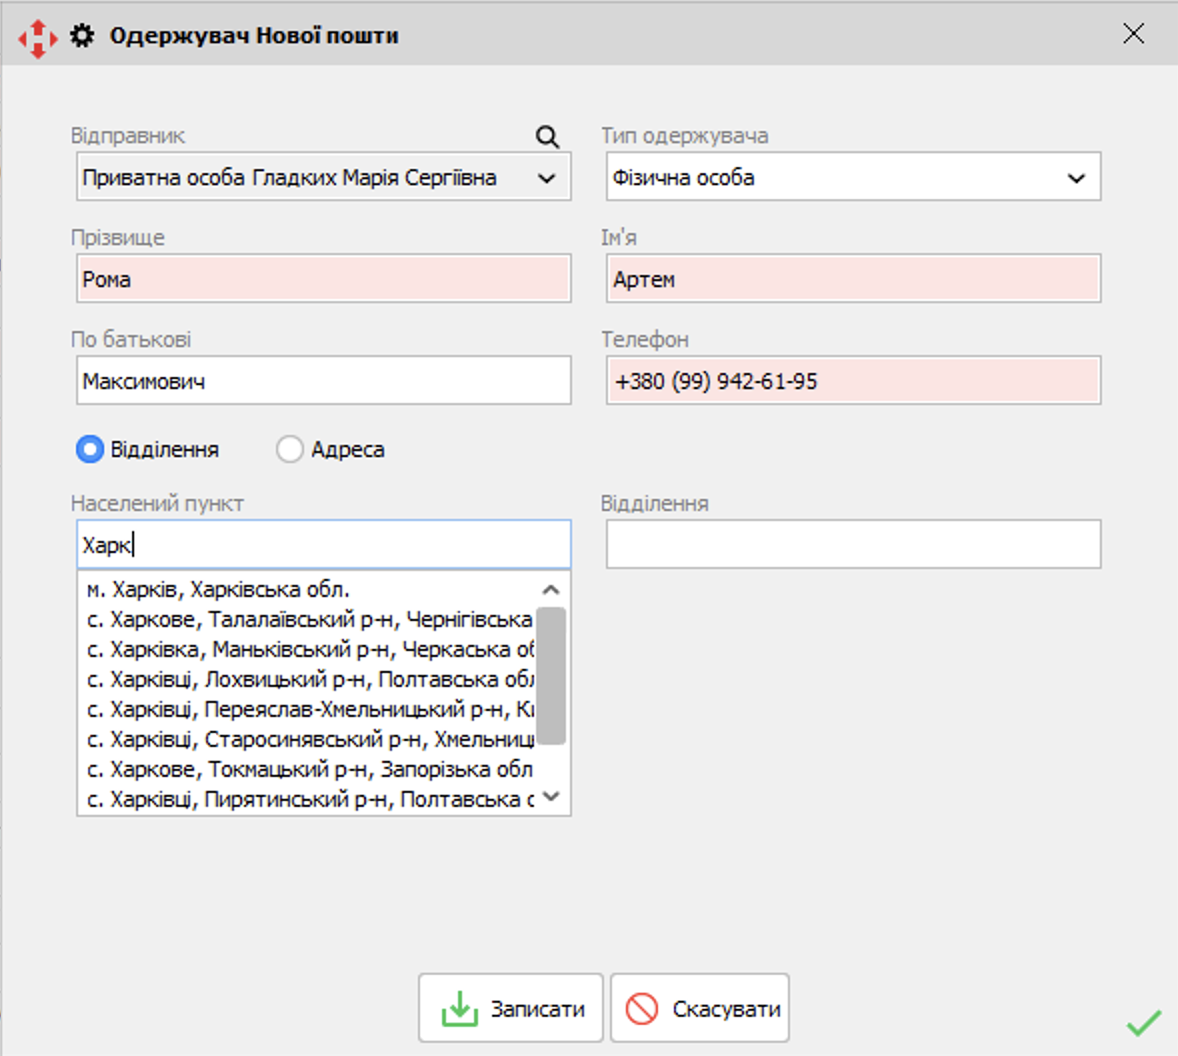Focus the Відділення input field
This screenshot has height=1056, width=1178.
[x=853, y=545]
